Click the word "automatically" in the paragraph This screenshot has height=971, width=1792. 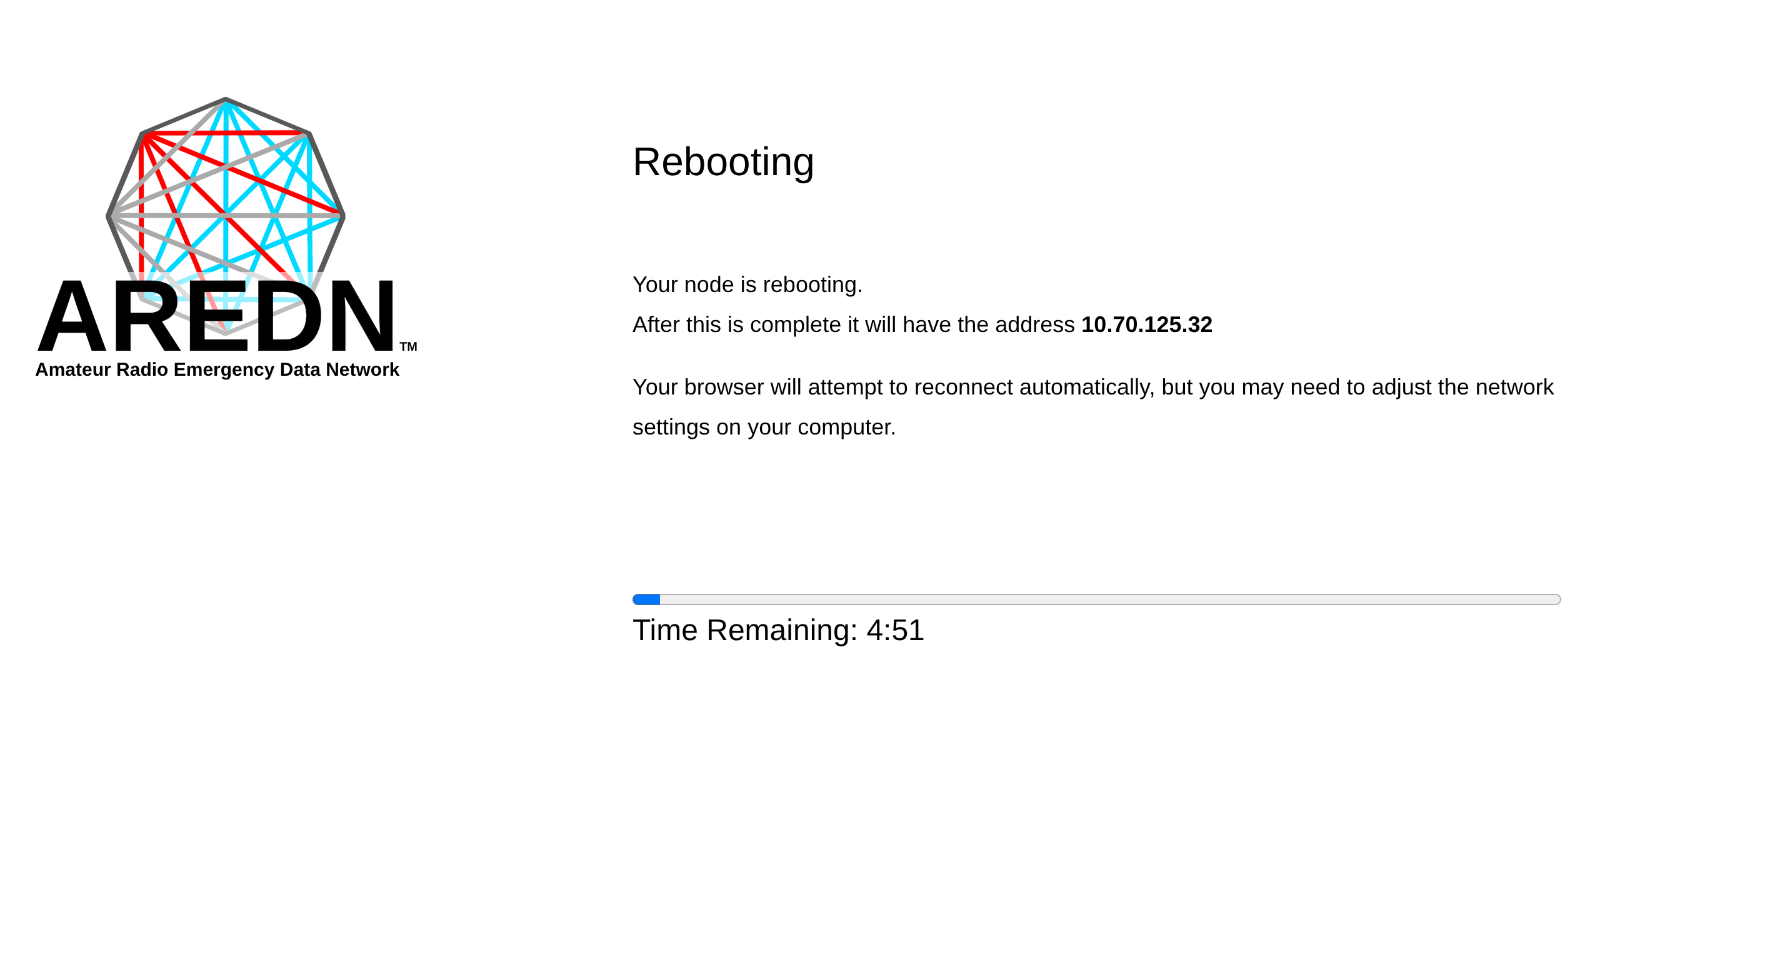[1084, 387]
